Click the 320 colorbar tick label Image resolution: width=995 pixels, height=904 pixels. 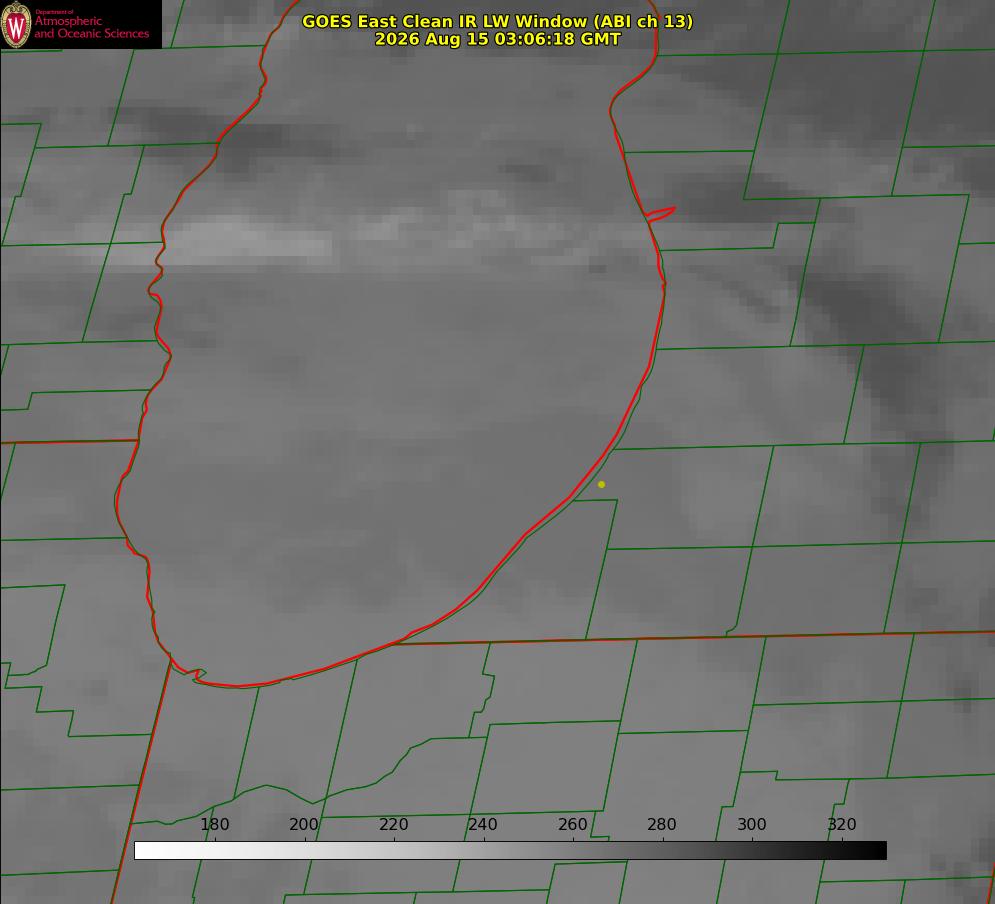[842, 824]
